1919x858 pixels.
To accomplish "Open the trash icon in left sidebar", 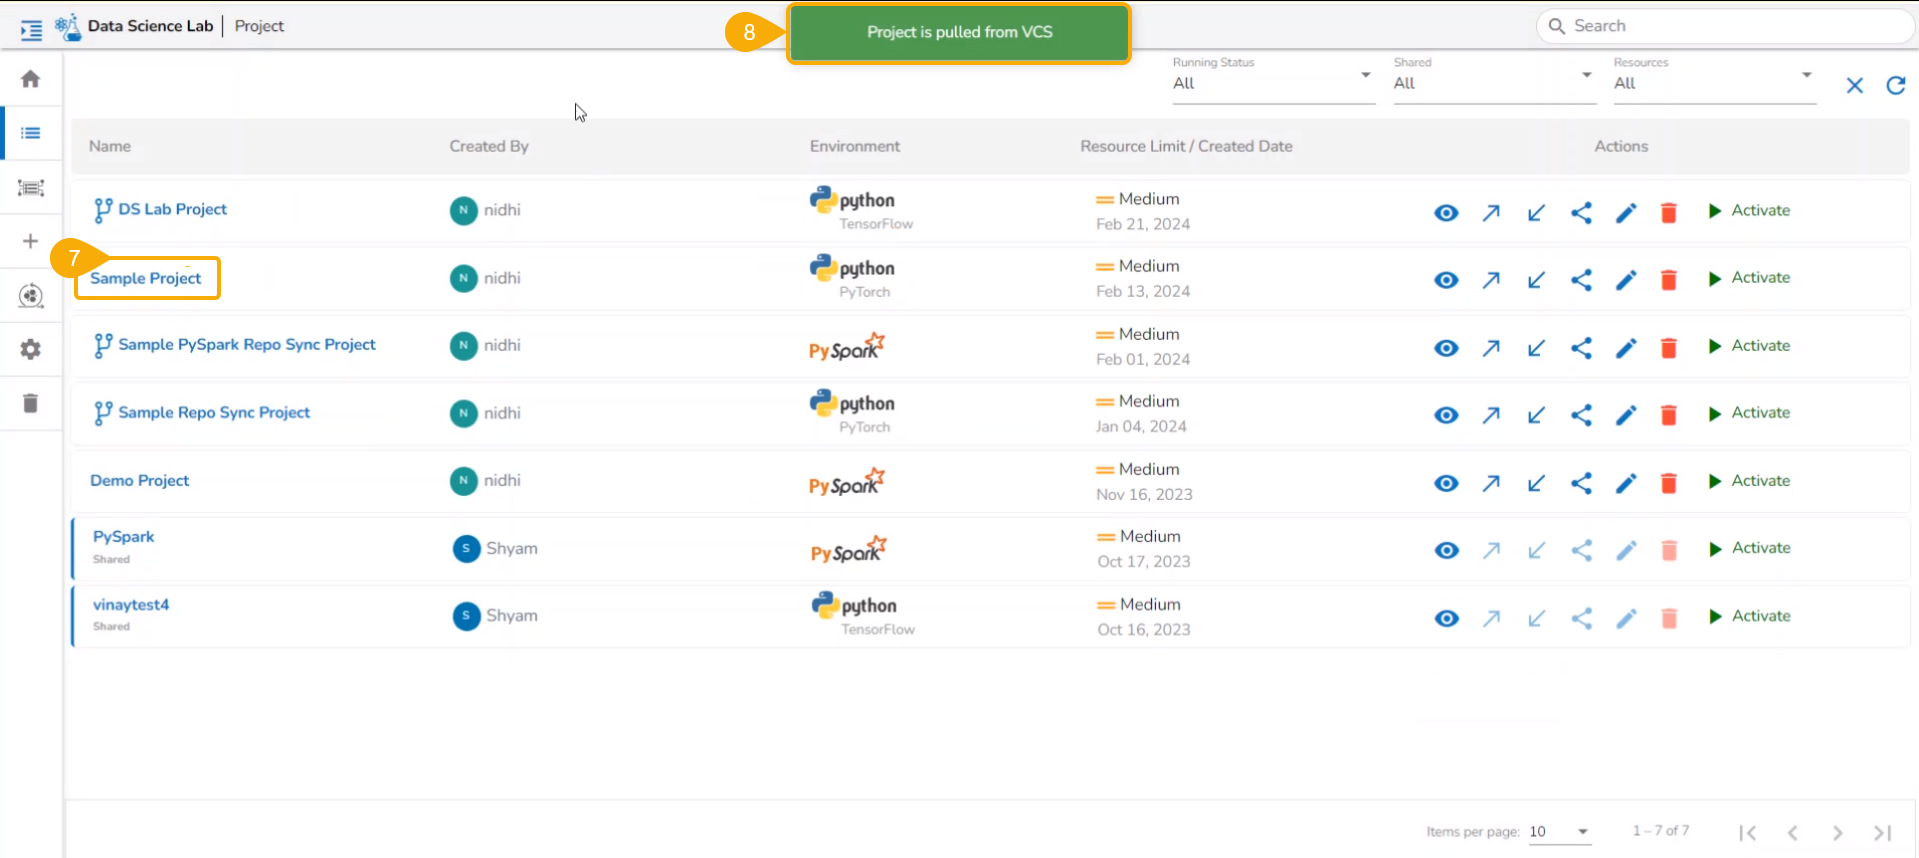I will tap(31, 403).
